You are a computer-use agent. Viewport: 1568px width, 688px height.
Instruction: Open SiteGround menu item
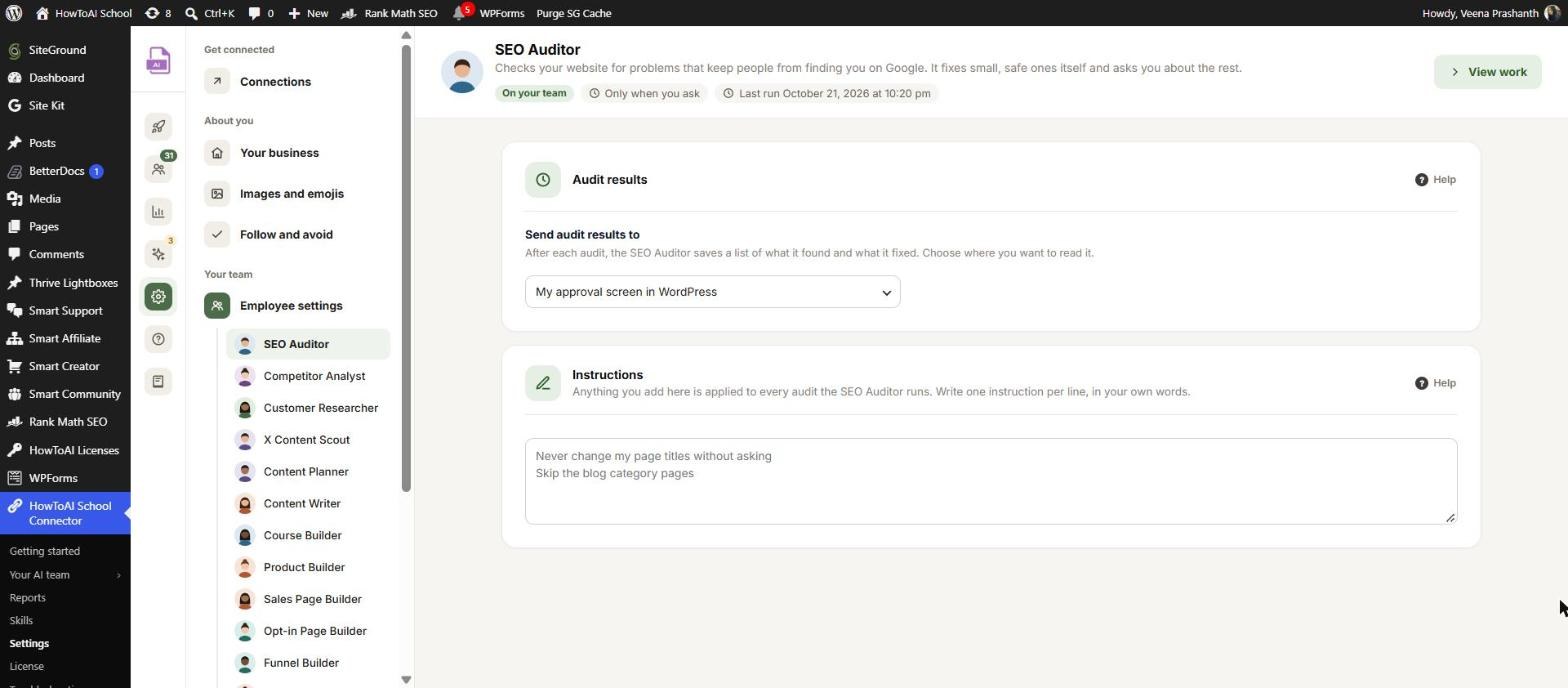[65, 50]
